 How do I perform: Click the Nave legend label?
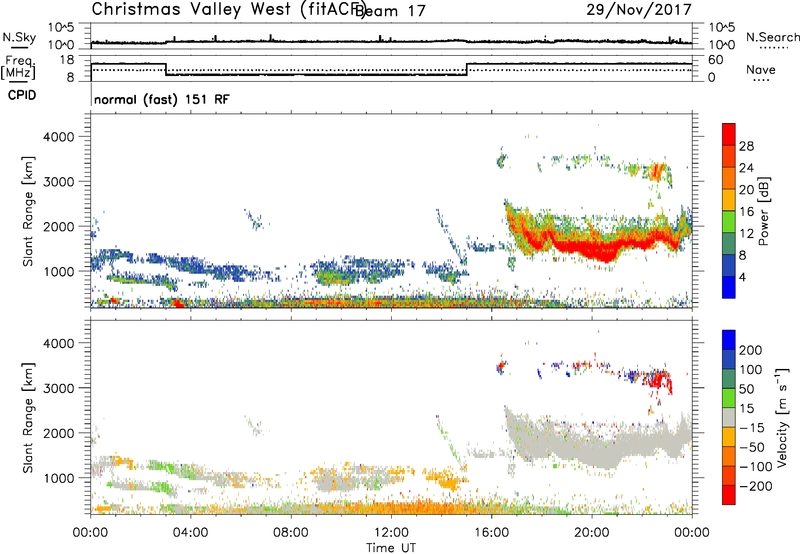pos(760,70)
